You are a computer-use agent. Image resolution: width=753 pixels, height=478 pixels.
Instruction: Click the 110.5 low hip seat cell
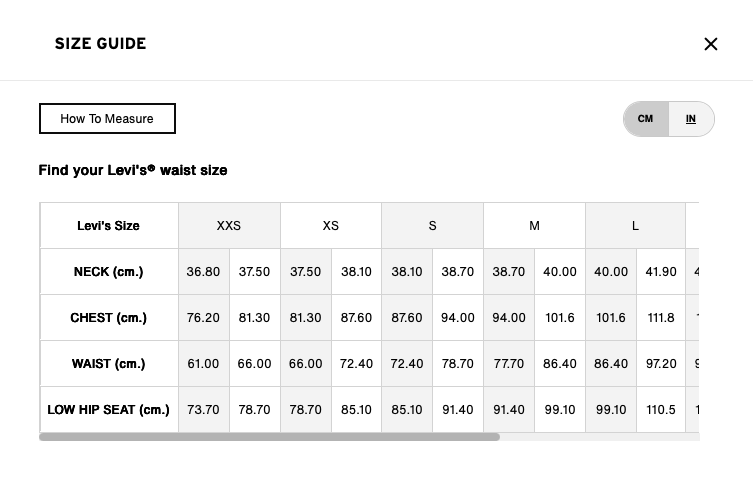[661, 410]
